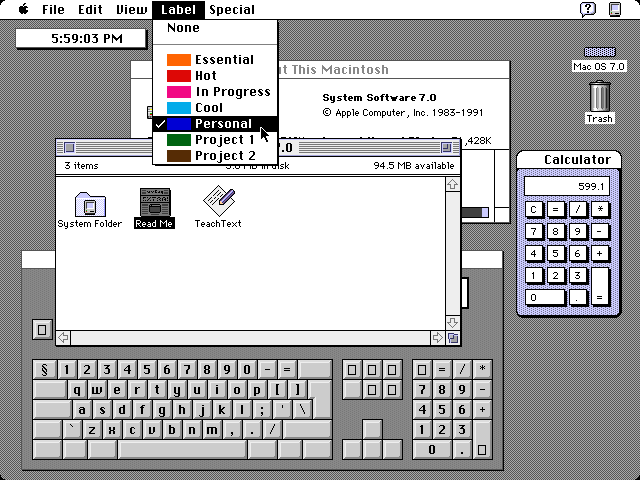Click the Calculator multiply button
This screenshot has width=640, height=480.
600,209
